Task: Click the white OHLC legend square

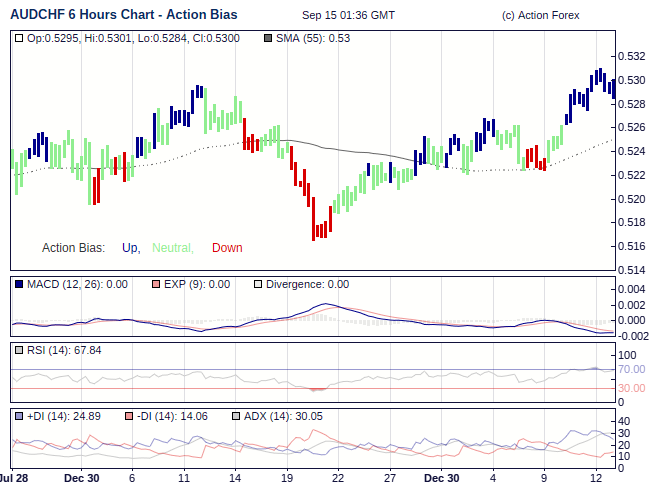Action: pos(20,38)
